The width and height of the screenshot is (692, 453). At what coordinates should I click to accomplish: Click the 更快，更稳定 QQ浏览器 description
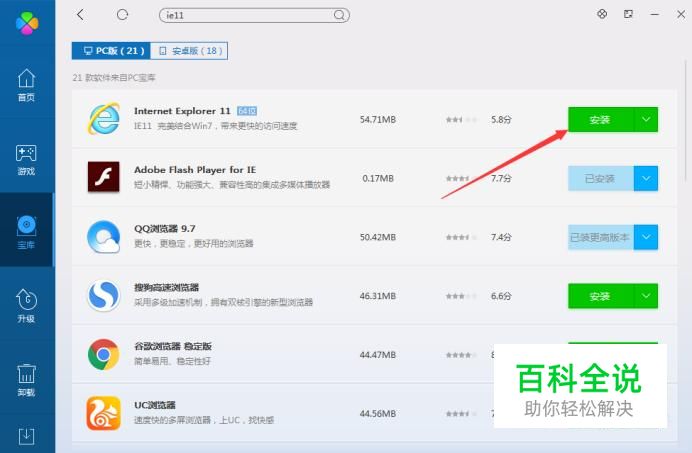[x=194, y=243]
